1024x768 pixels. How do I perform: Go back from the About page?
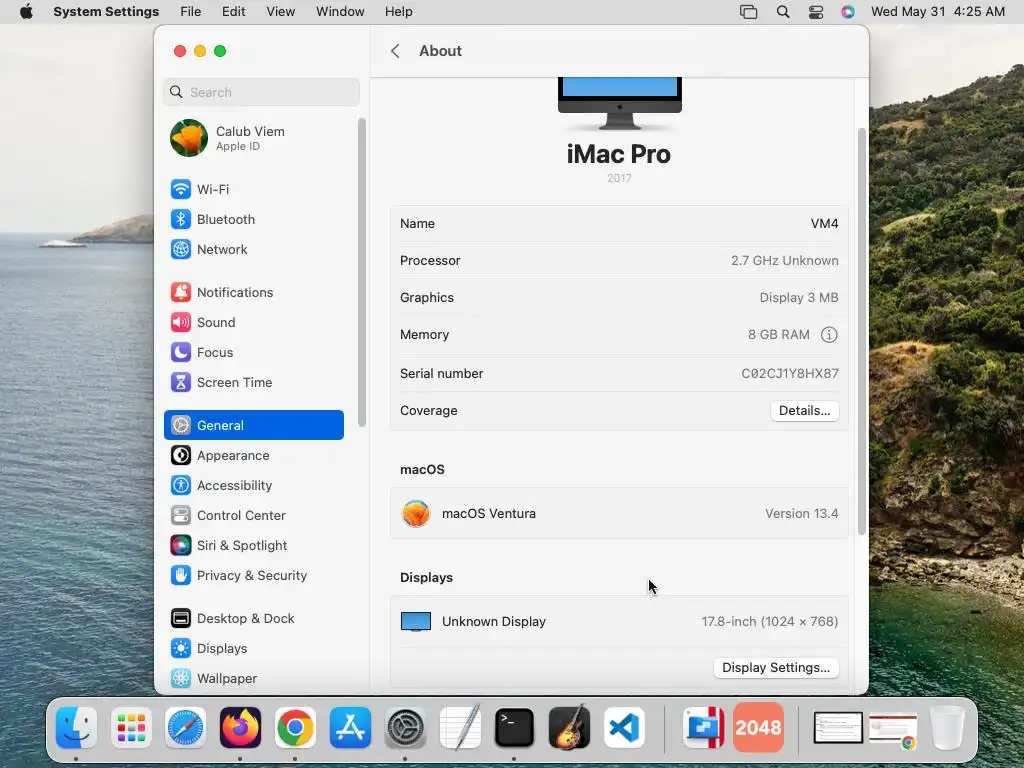[395, 51]
